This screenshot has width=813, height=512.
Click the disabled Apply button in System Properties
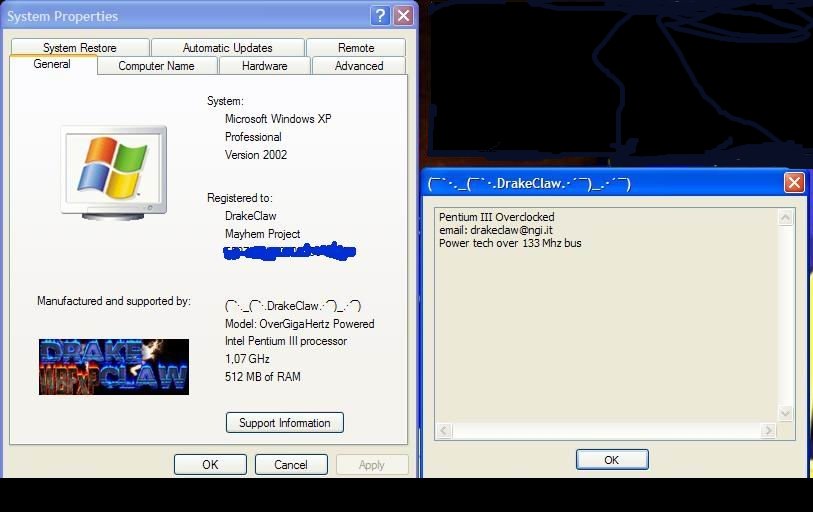[372, 464]
